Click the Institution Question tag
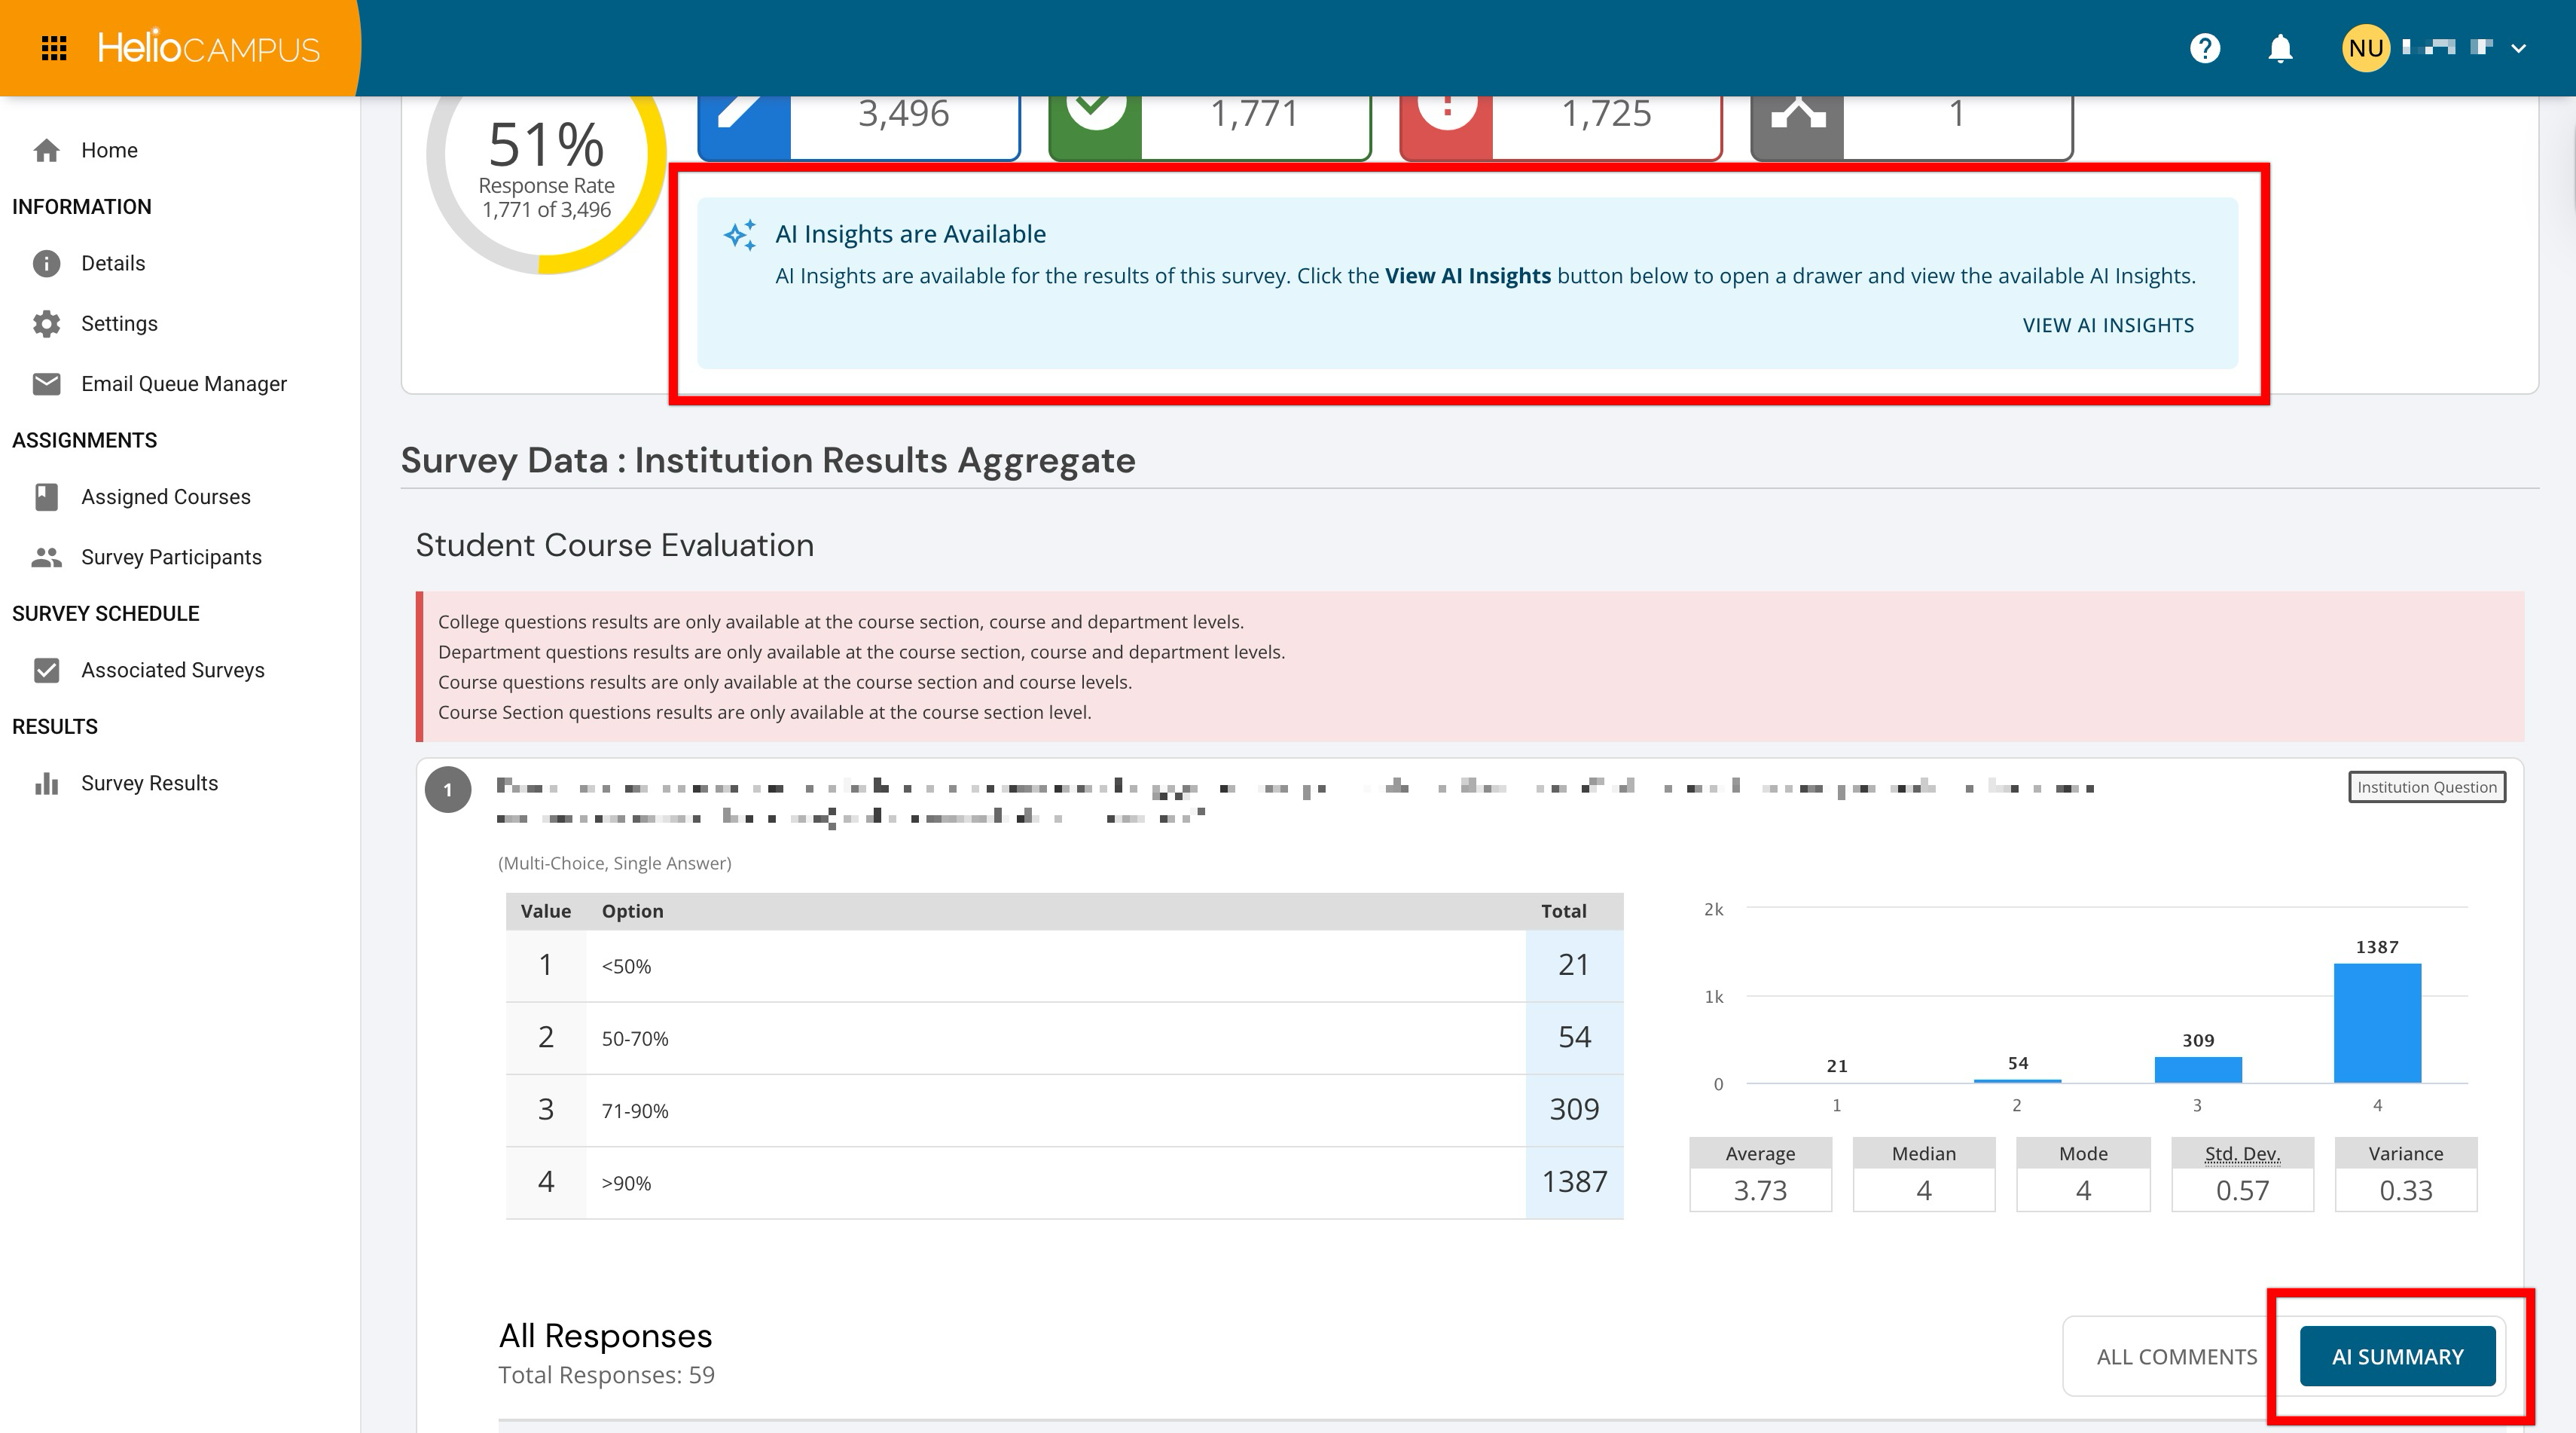This screenshot has width=2576, height=1433. pos(2426,787)
